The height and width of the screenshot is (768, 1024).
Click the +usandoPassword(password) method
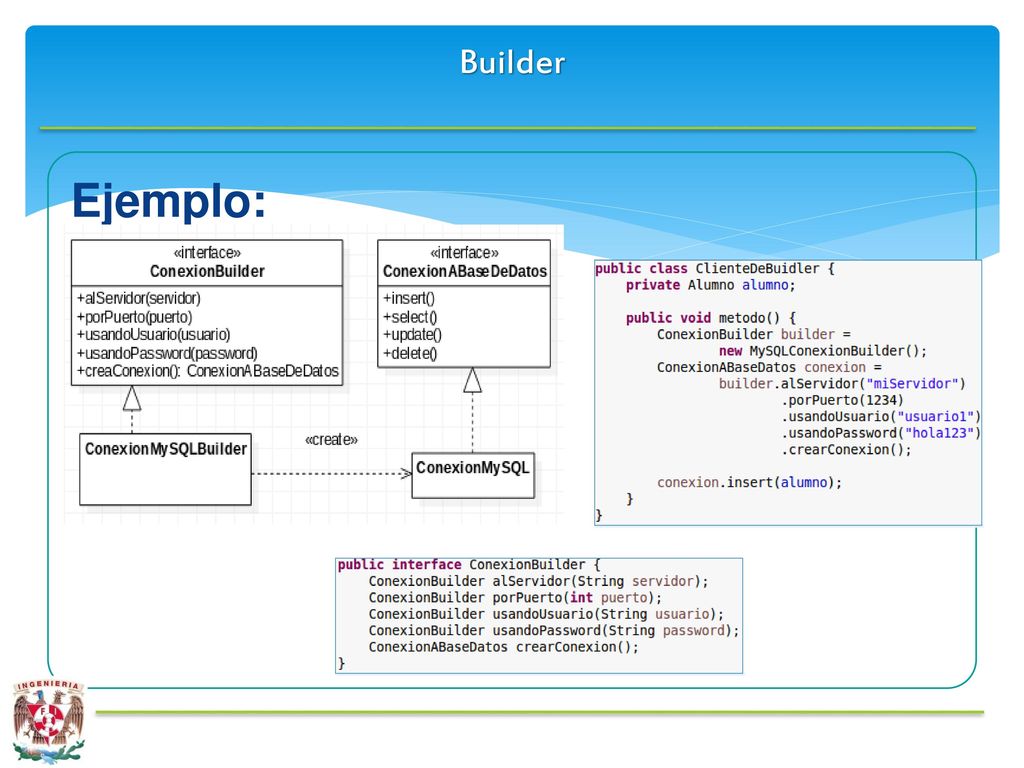tap(167, 353)
